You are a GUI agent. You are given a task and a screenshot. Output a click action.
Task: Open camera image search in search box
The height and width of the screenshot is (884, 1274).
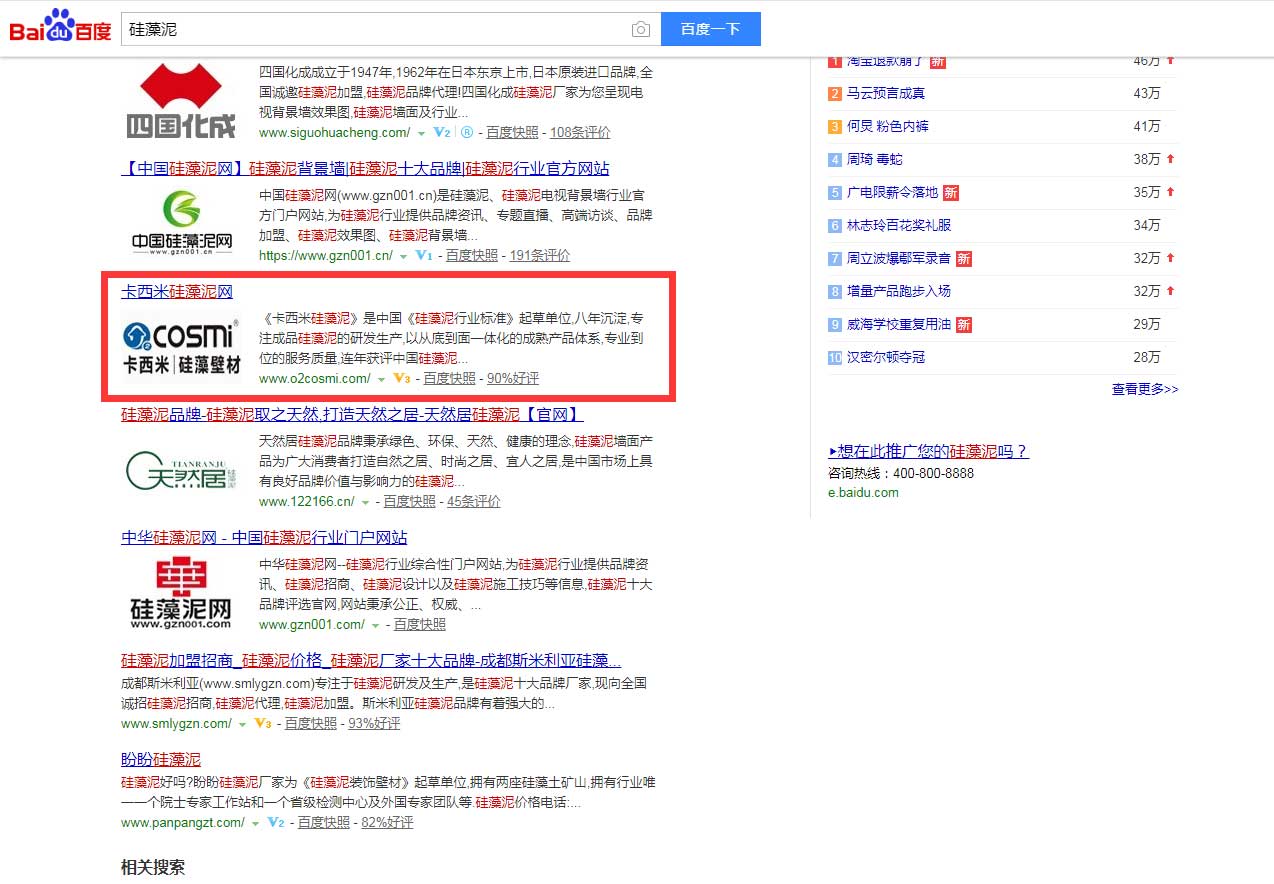click(x=640, y=30)
